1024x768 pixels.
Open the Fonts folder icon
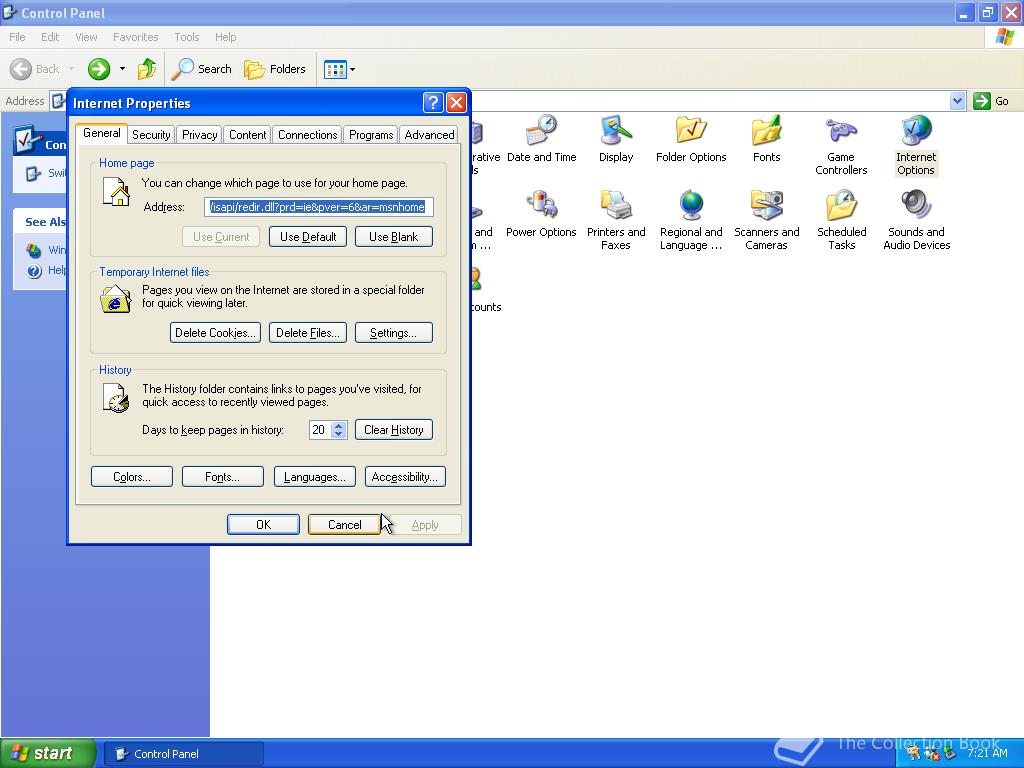click(x=766, y=138)
